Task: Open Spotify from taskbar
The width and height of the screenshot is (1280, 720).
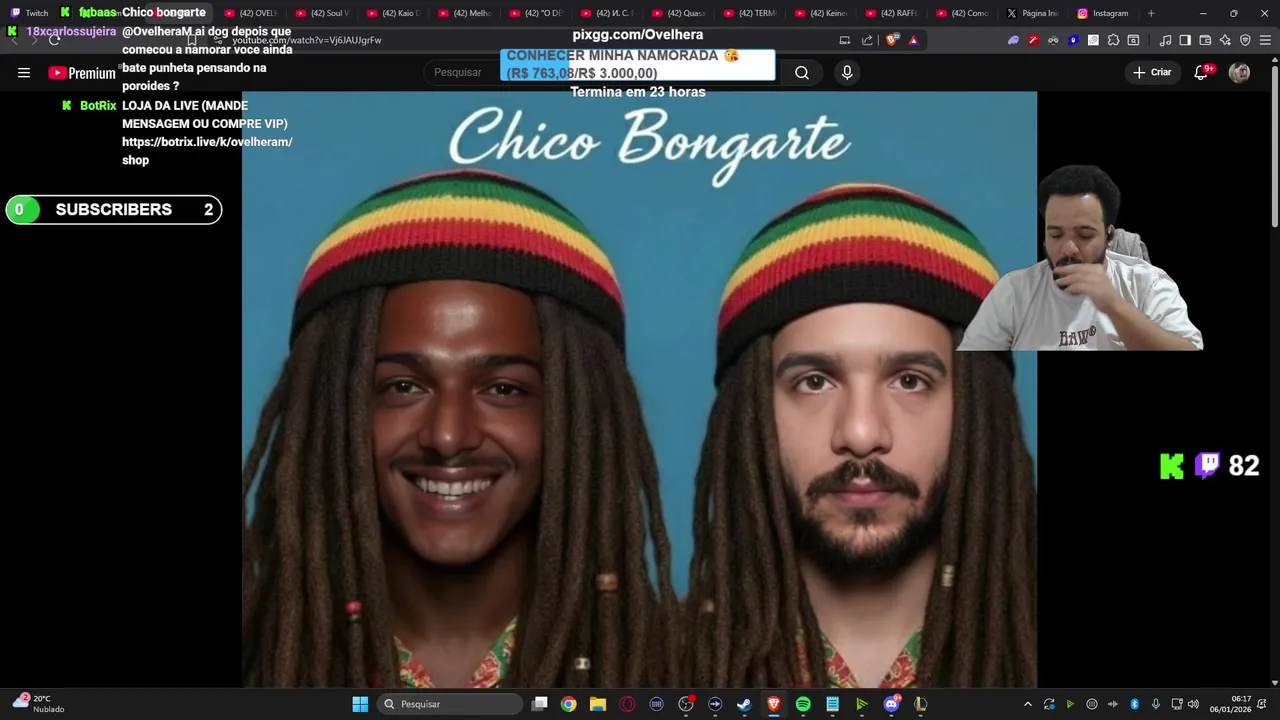Action: coord(803,704)
